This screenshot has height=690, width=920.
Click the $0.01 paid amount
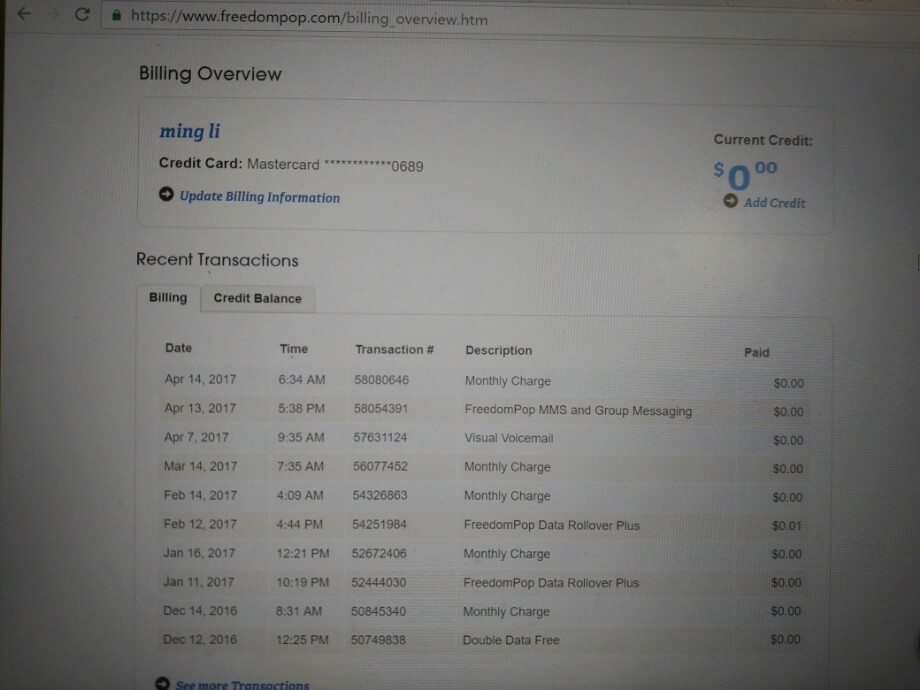tap(787, 526)
